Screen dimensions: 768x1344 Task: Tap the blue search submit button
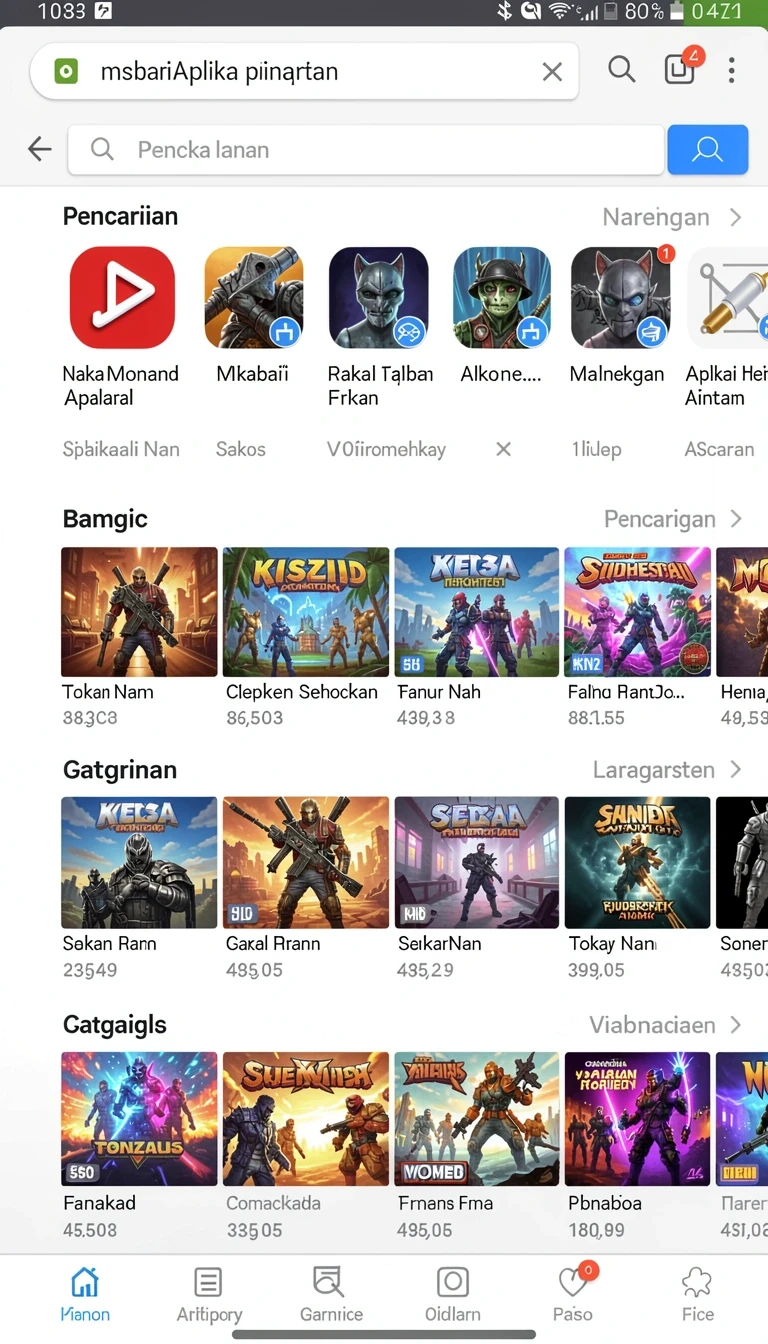pos(708,150)
